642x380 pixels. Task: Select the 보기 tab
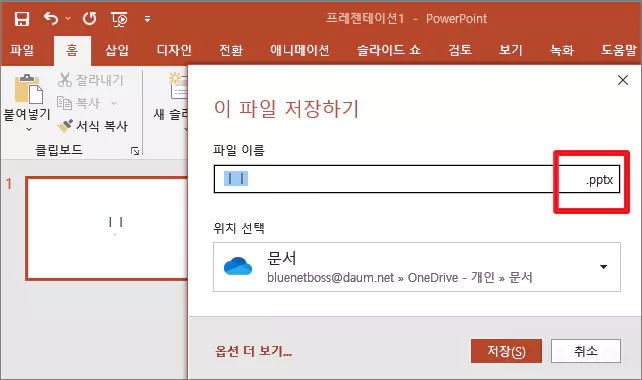pyautogui.click(x=511, y=50)
